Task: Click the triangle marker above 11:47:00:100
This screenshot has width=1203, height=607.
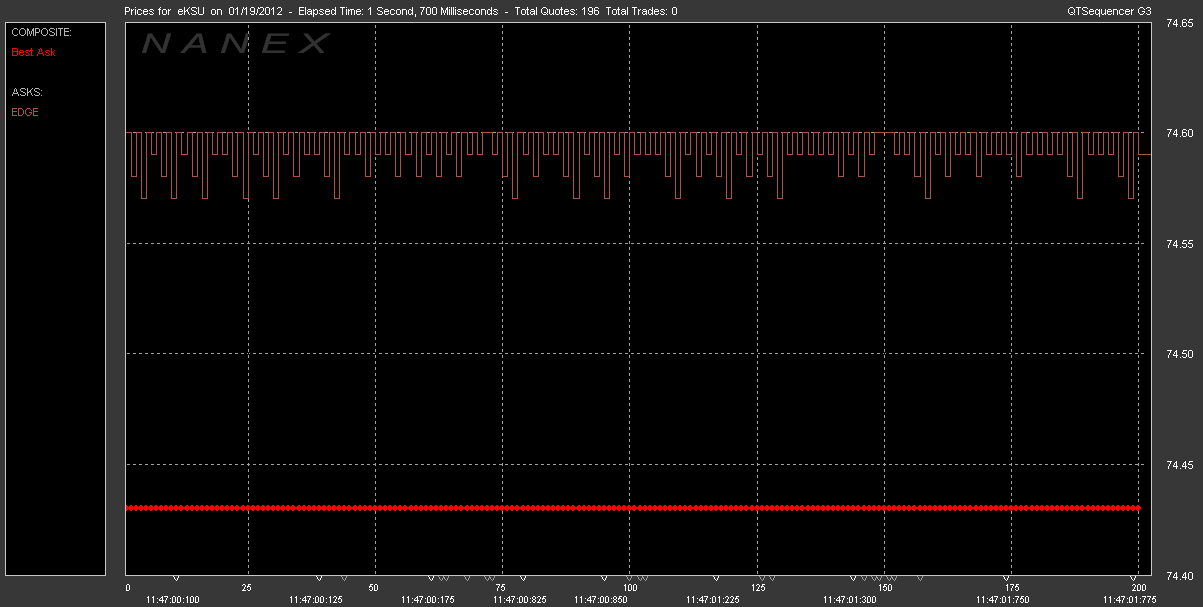Action: (x=176, y=578)
